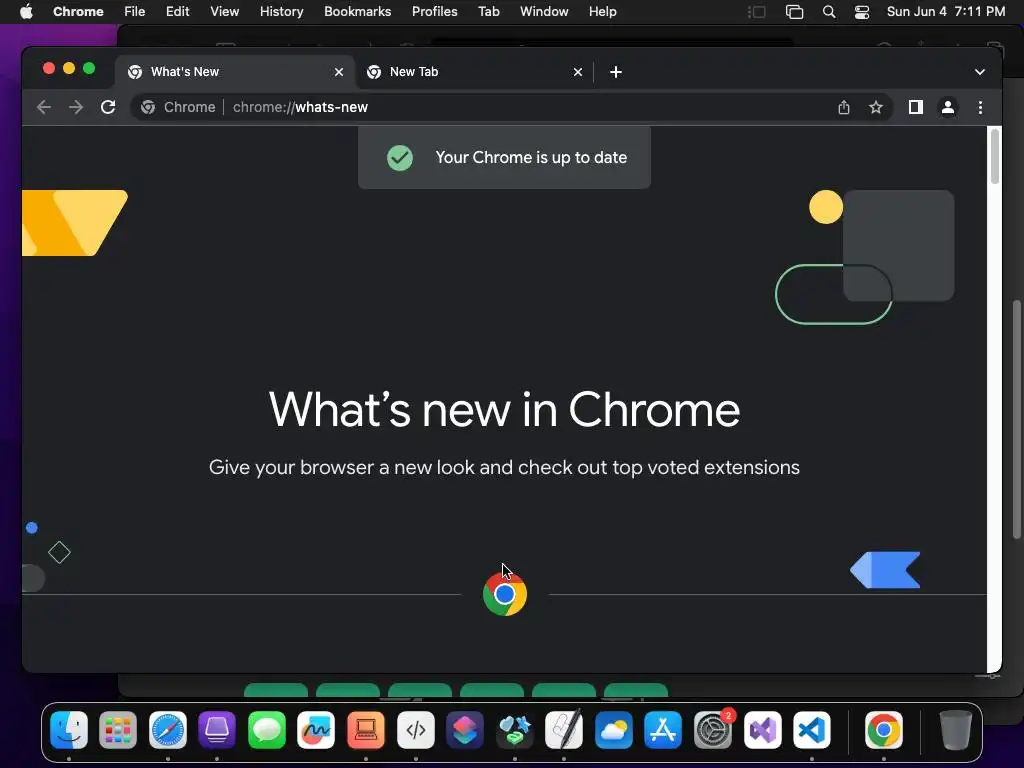Open Freeform from the Dock
1024x768 pixels.
(x=316, y=730)
